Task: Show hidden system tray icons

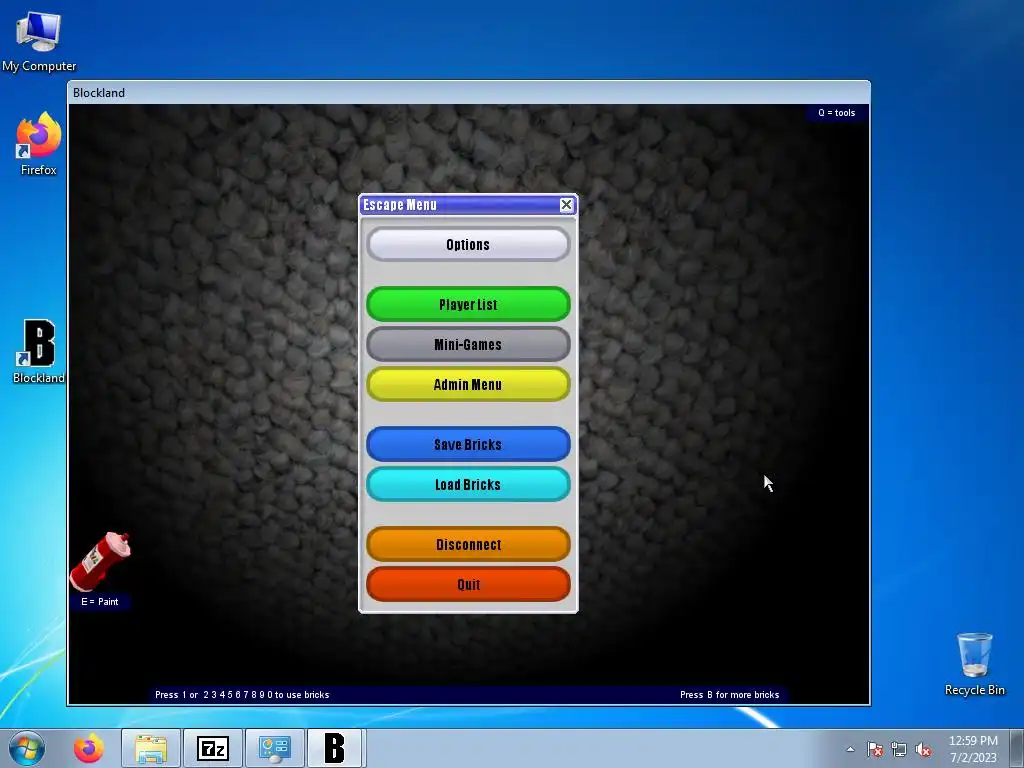Action: tap(850, 749)
